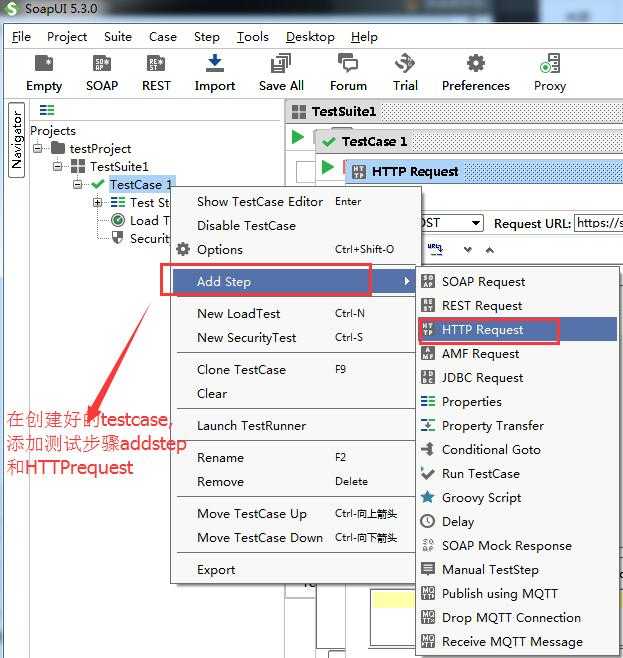
Task: Add a SOAP Mock Response step
Action: point(517,546)
